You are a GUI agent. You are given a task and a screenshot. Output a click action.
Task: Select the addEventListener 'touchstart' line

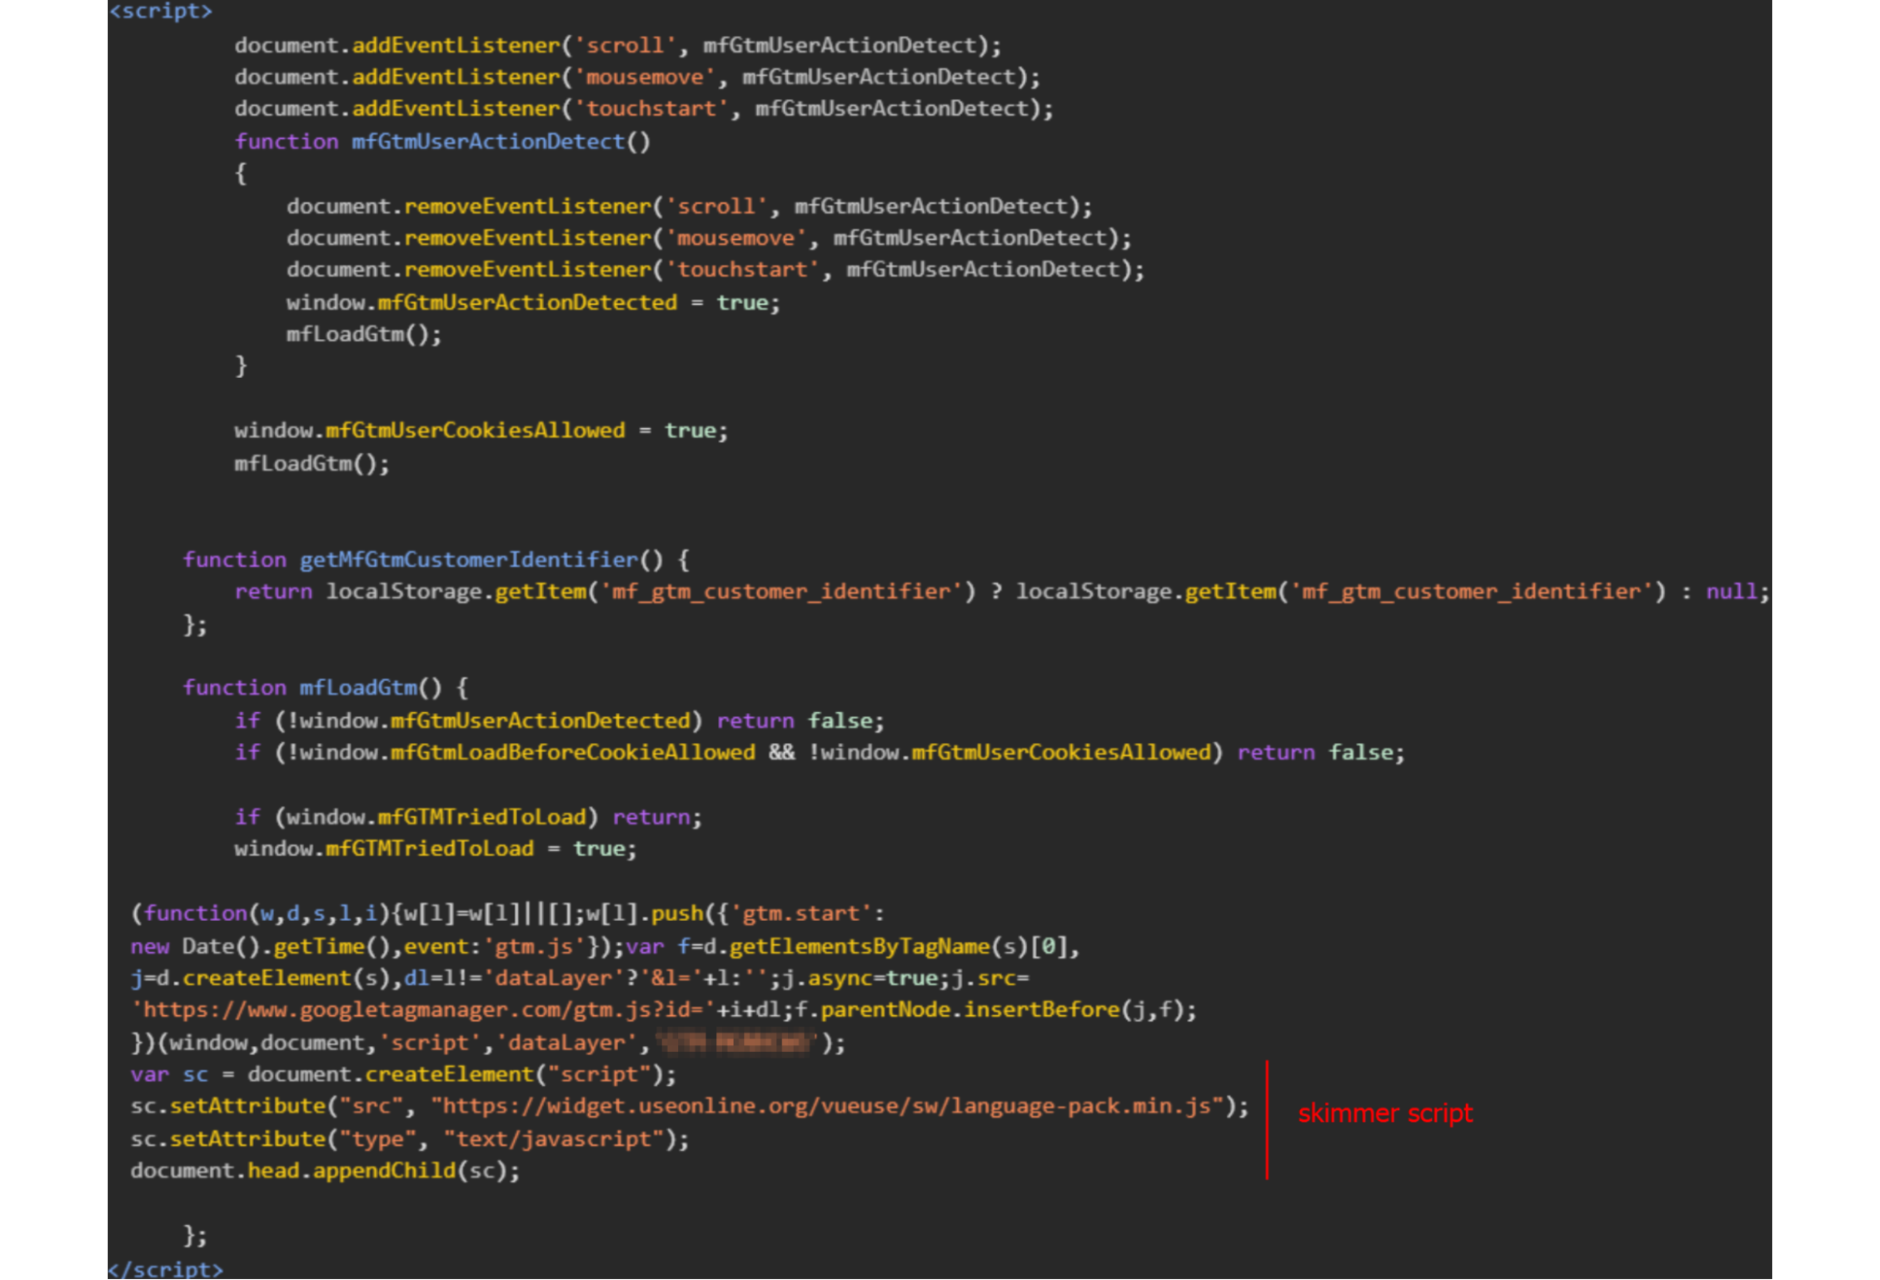(644, 109)
